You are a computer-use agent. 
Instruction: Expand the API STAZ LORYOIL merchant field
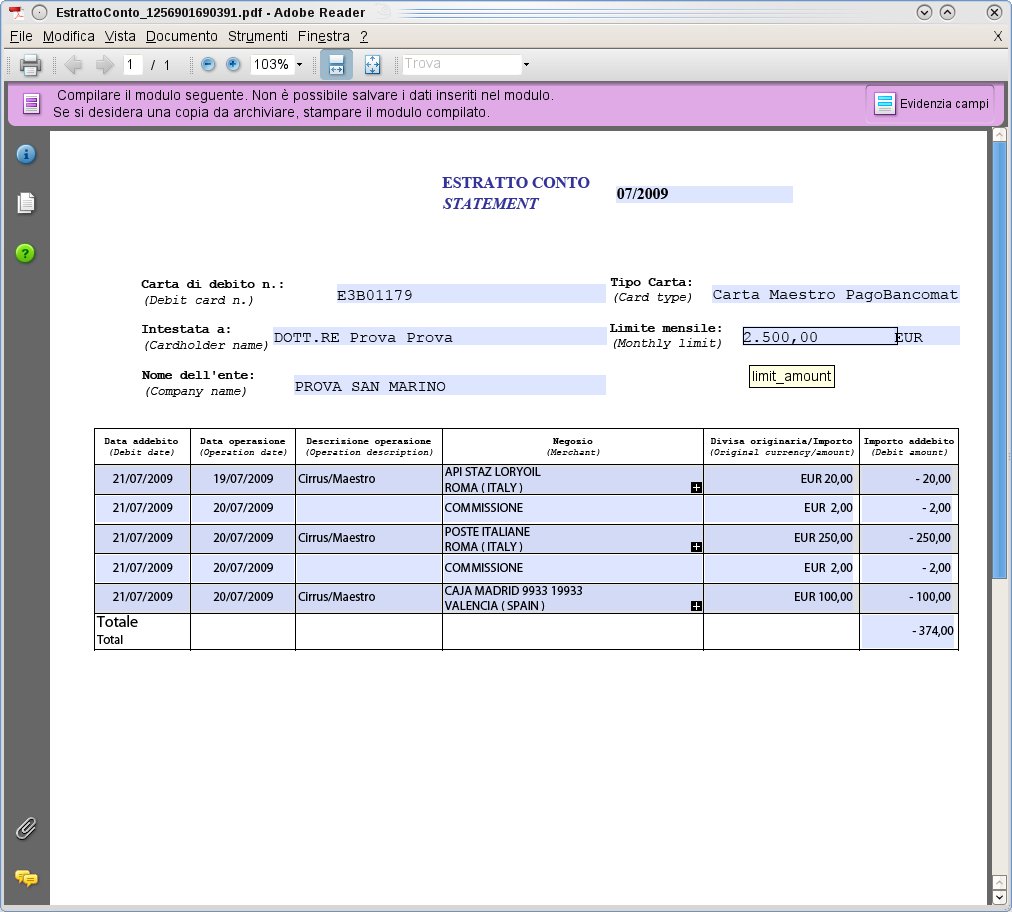tap(696, 487)
